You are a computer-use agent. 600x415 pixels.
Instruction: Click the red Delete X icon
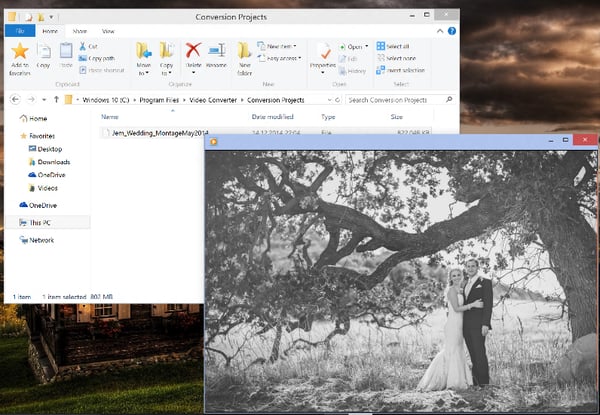pos(193,50)
